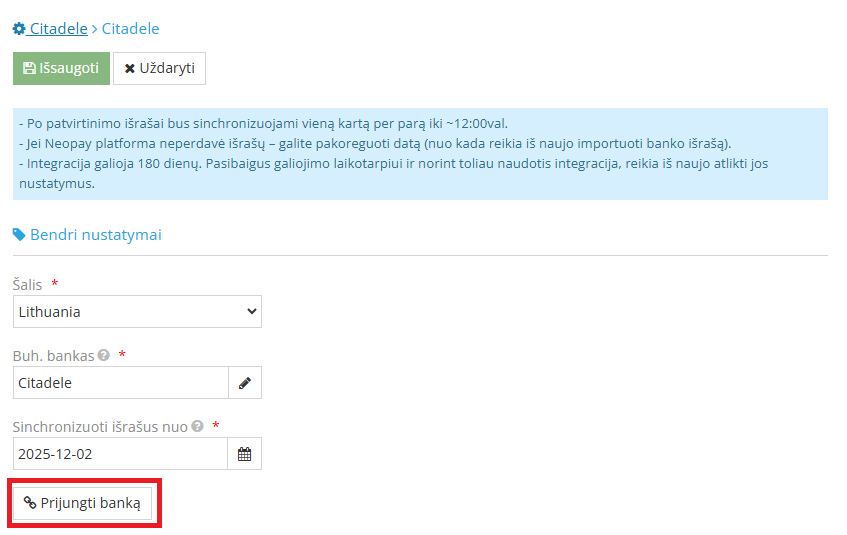Screen dimensions: 847x535
Task: Click the sync date field 2025-12-02
Action: tap(120, 453)
